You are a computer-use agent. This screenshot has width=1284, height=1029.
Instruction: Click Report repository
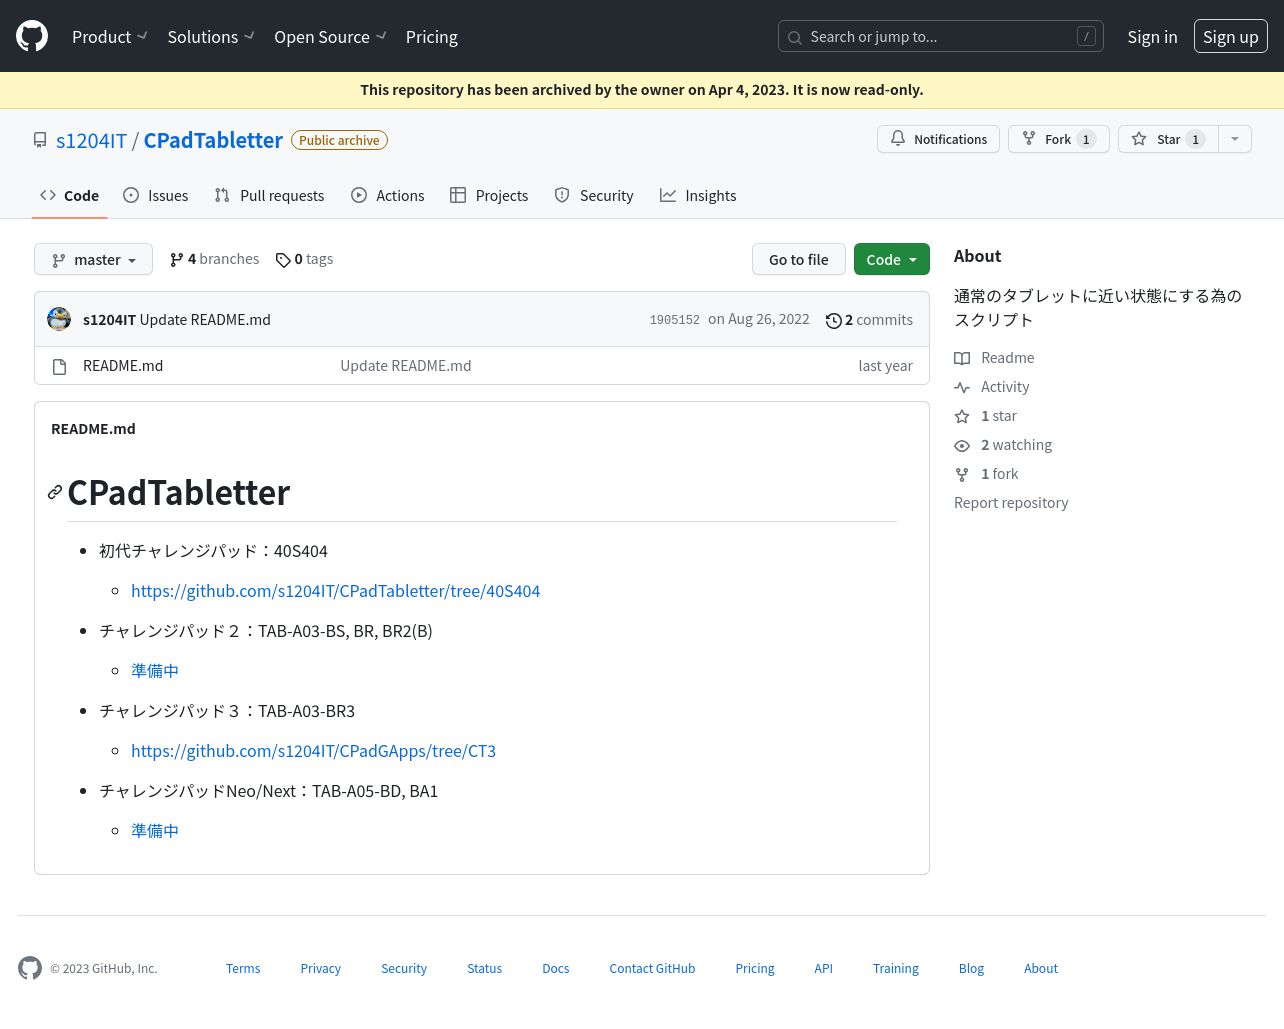tap(1011, 503)
